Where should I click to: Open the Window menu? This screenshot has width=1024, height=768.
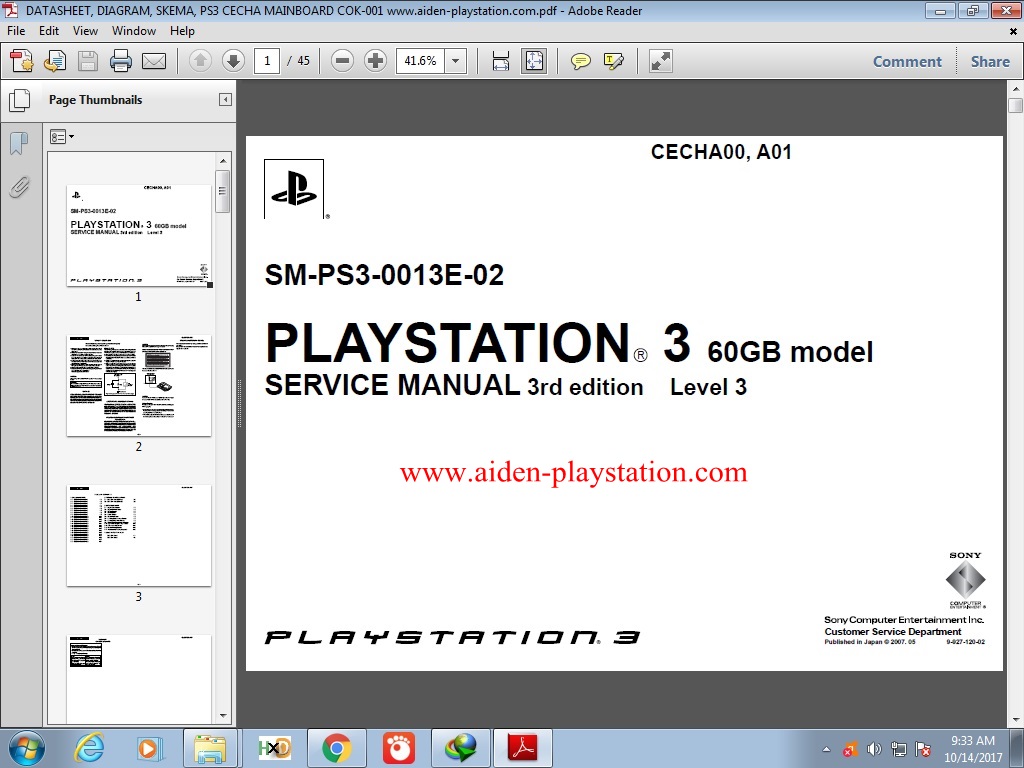(x=133, y=31)
